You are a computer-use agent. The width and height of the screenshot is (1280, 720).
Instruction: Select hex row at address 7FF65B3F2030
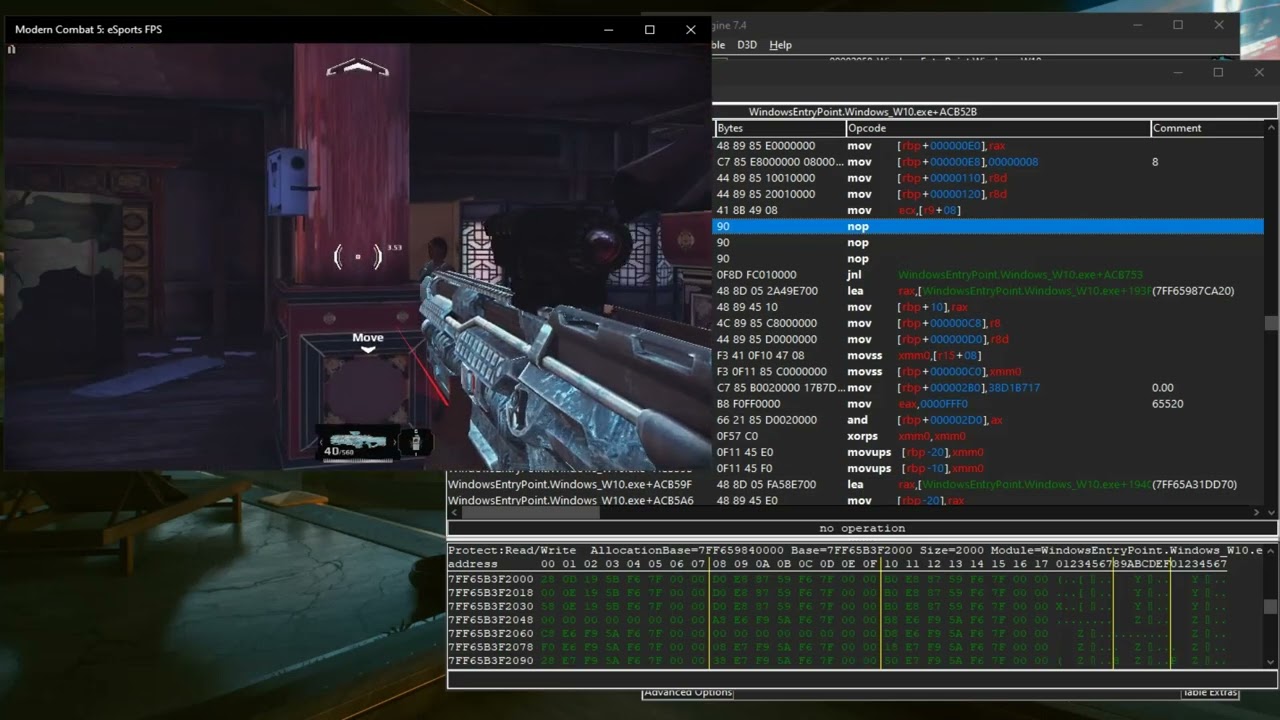(838, 607)
